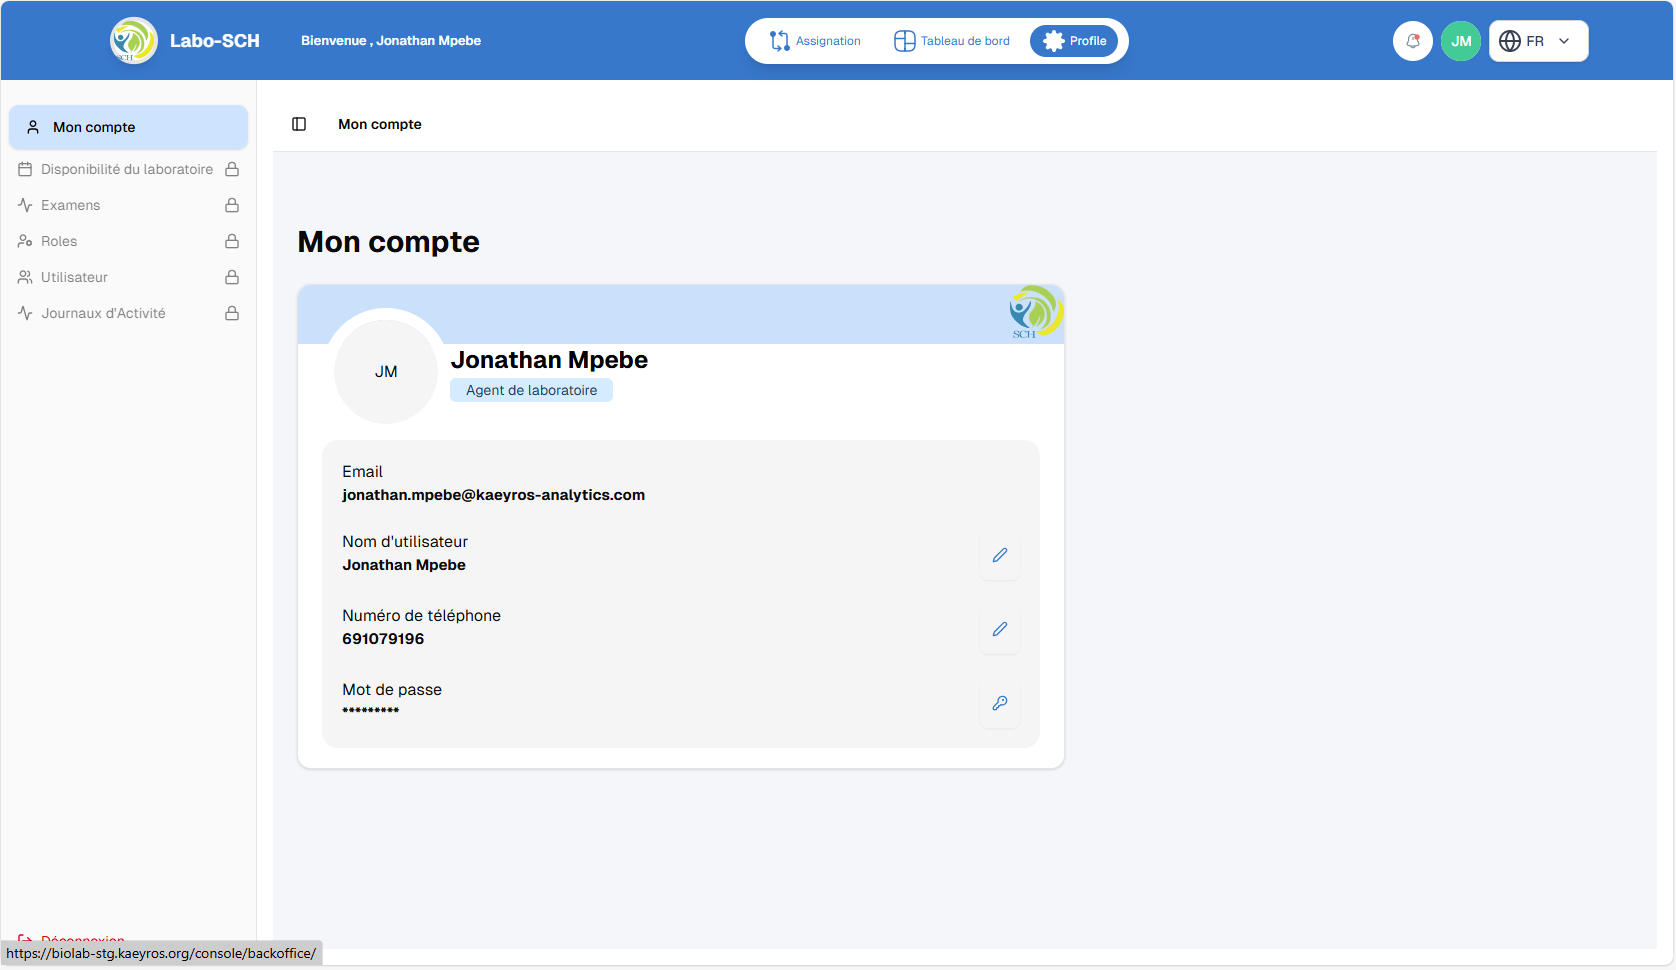Go to Utilisateur in the sidebar
This screenshot has width=1676, height=970.
point(74,277)
